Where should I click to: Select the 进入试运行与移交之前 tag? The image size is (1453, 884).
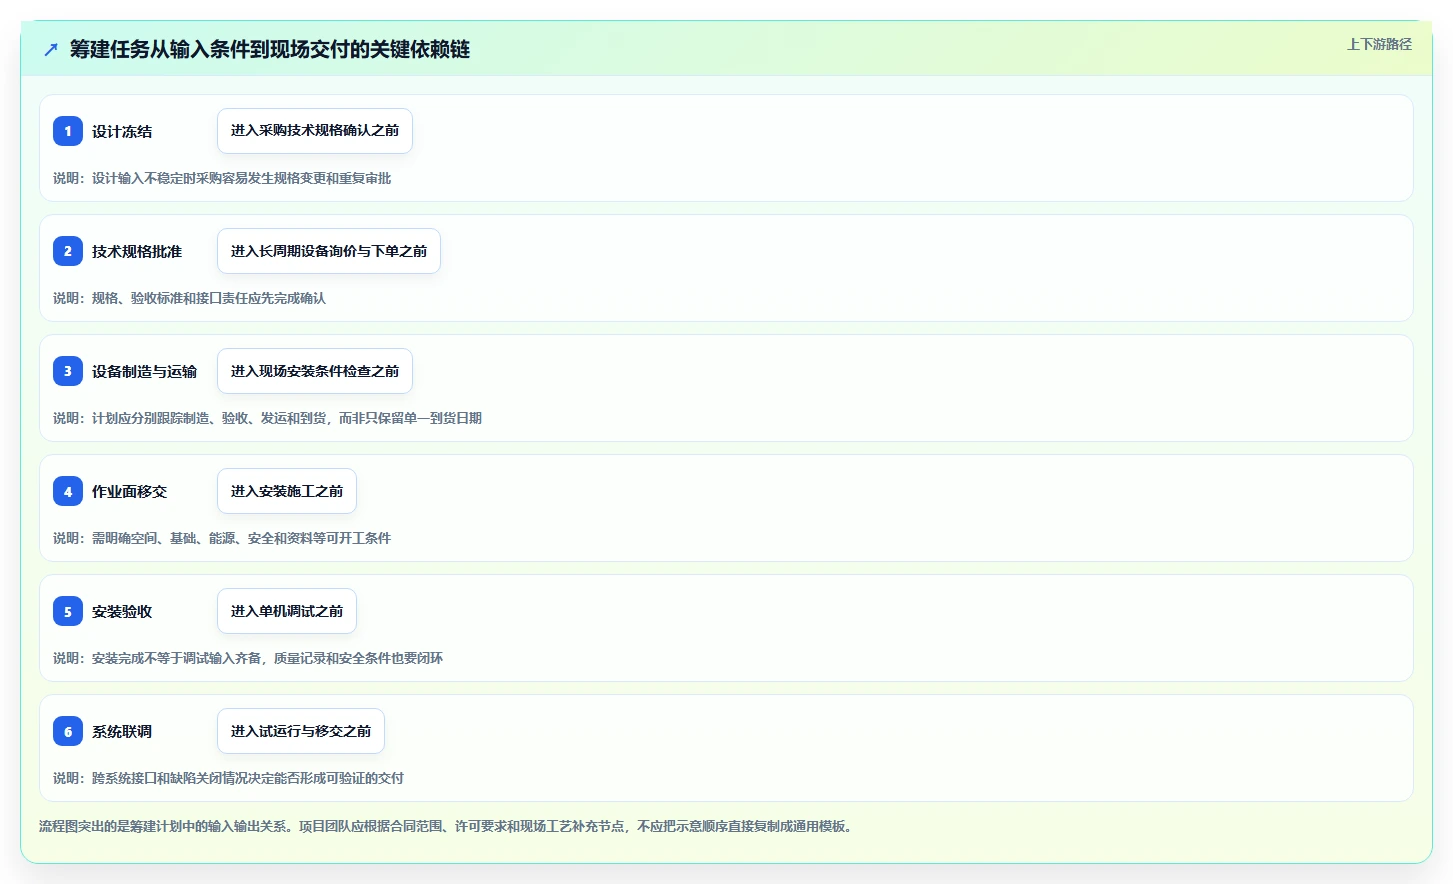coord(301,731)
